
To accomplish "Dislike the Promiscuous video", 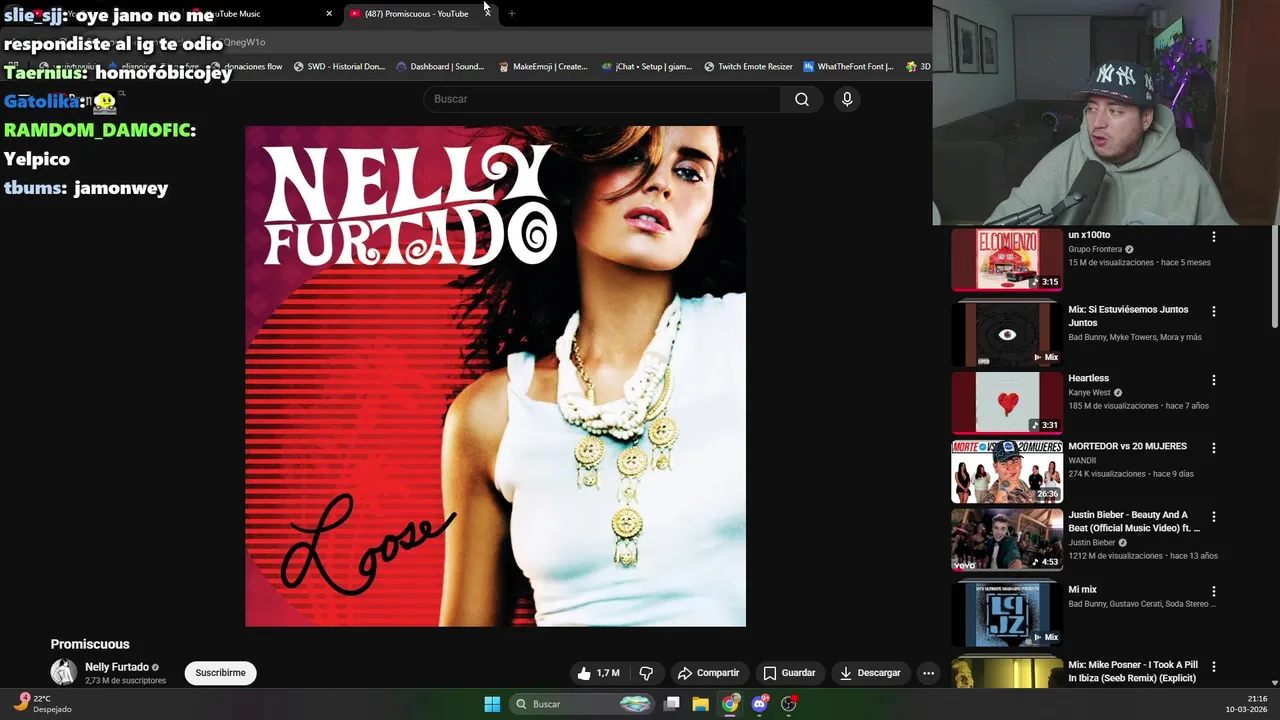I will 646,673.
